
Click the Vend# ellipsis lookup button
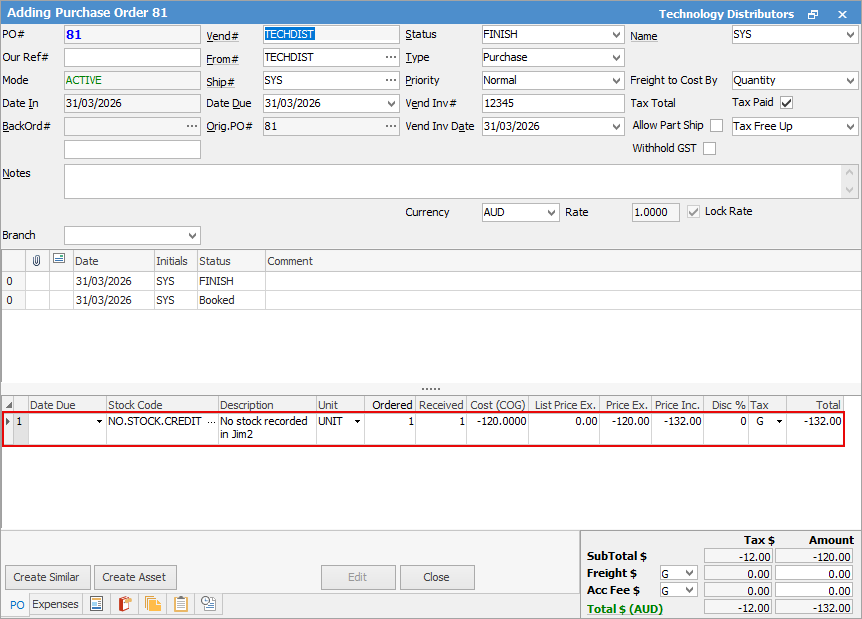390,34
